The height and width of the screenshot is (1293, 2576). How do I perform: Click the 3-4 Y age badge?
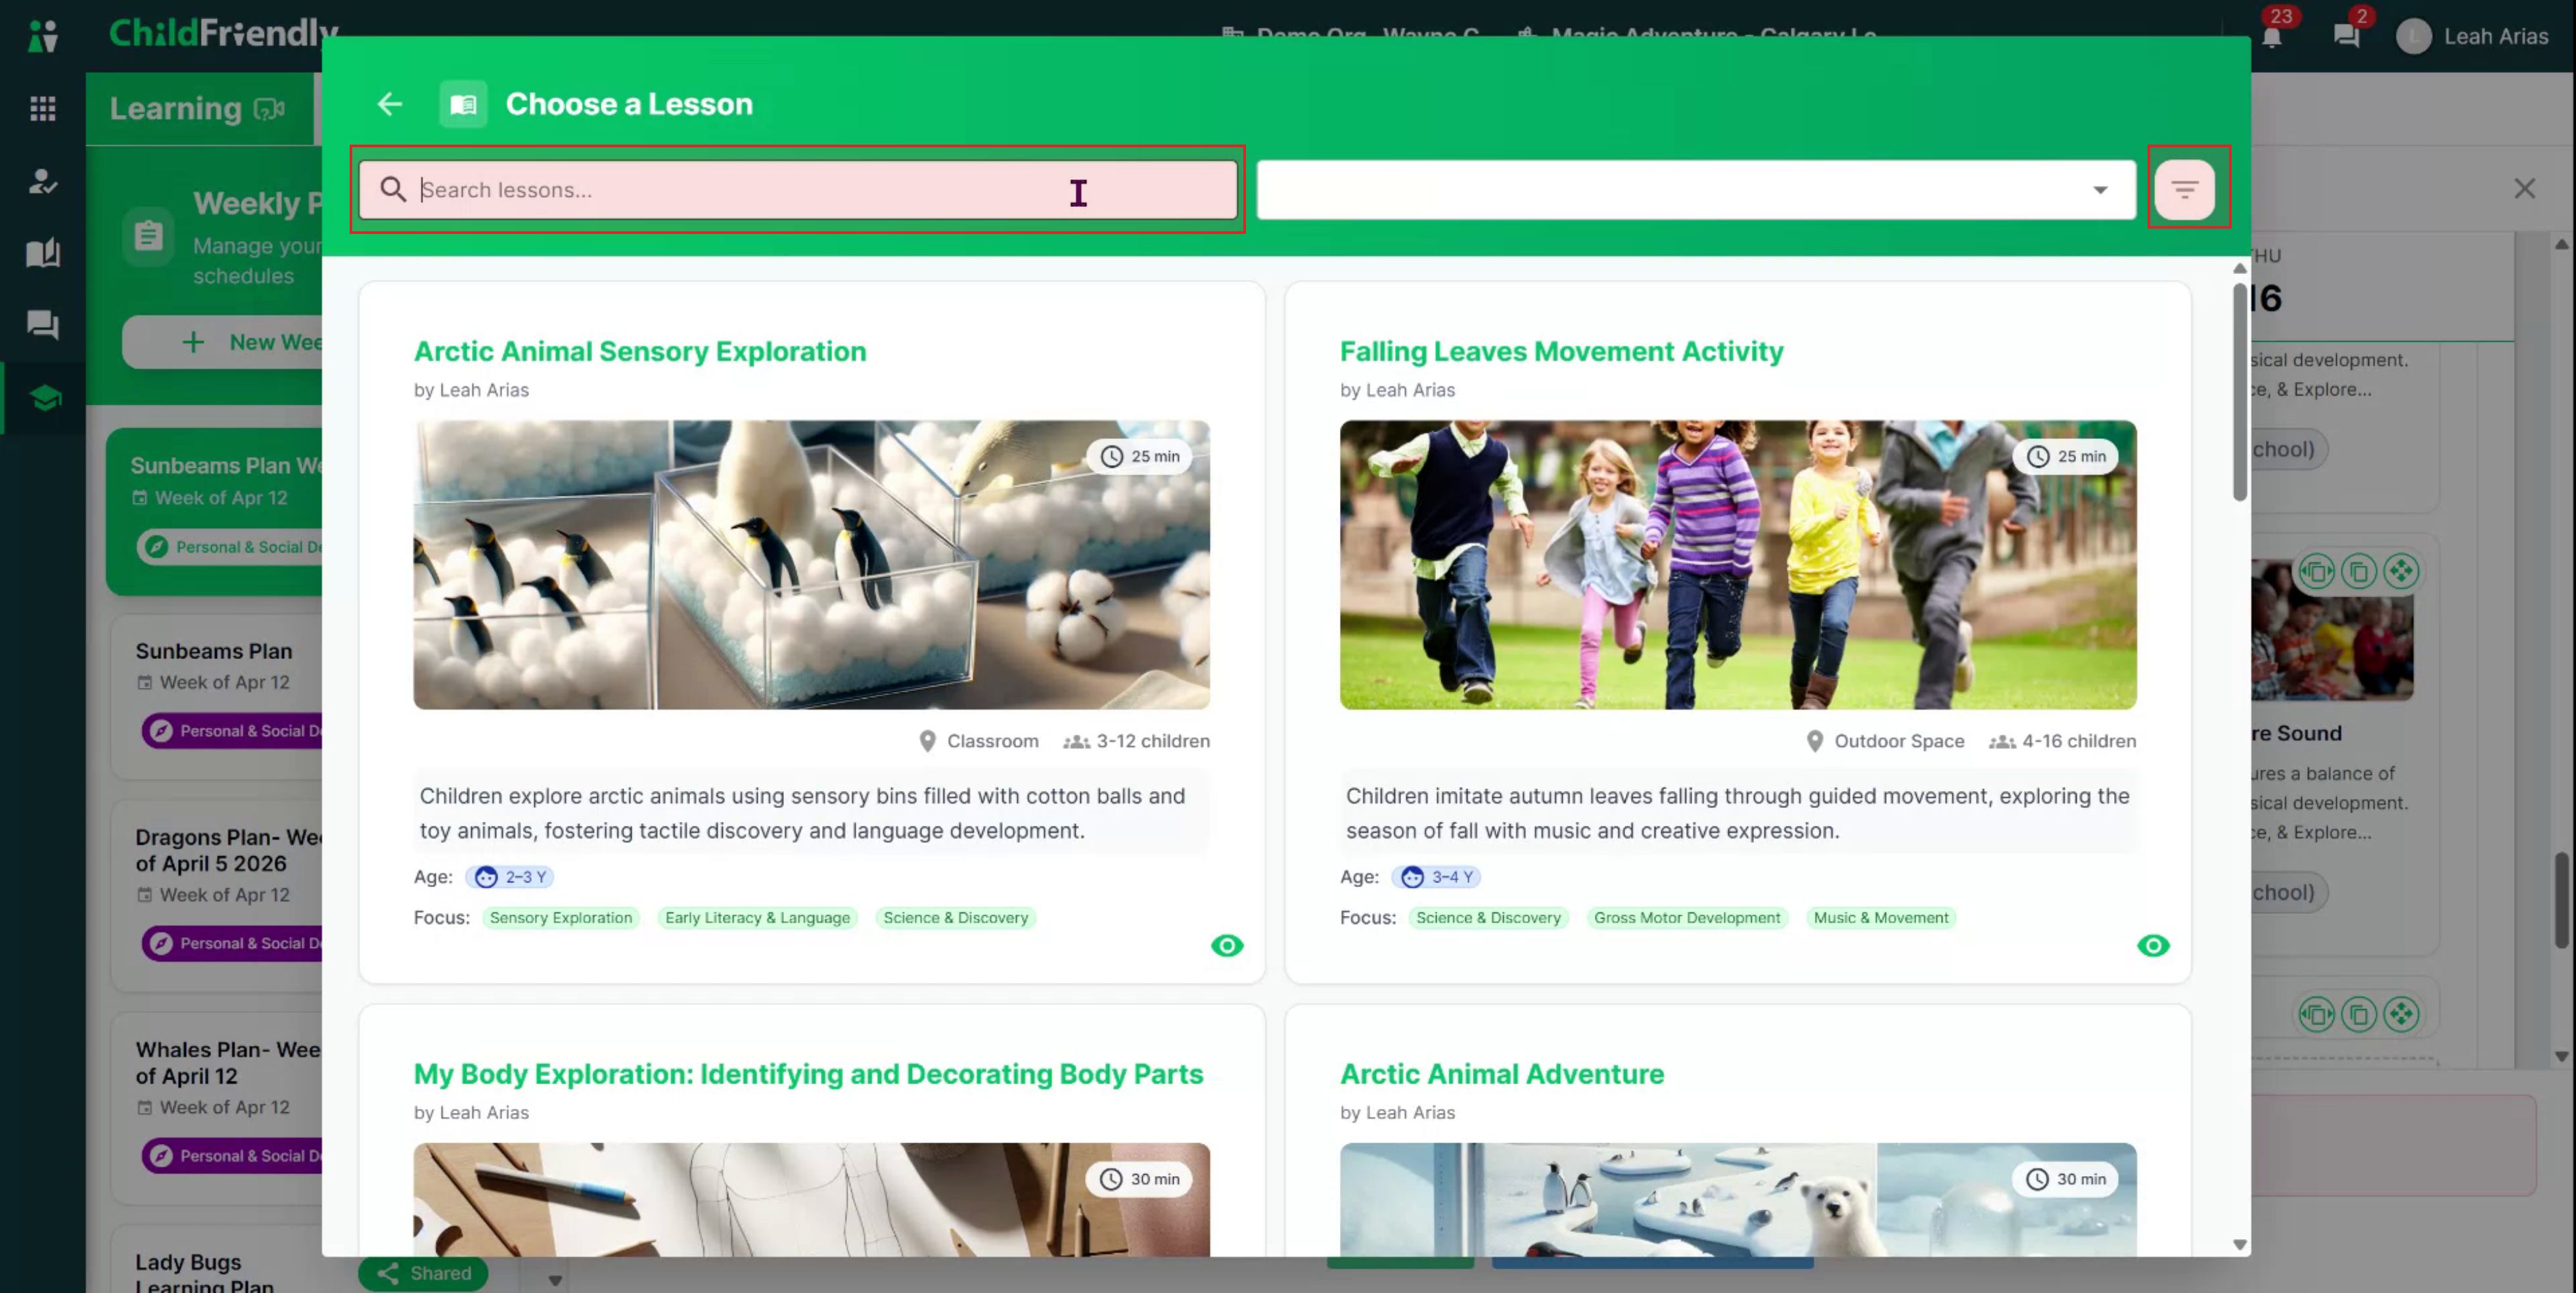pyautogui.click(x=1437, y=876)
